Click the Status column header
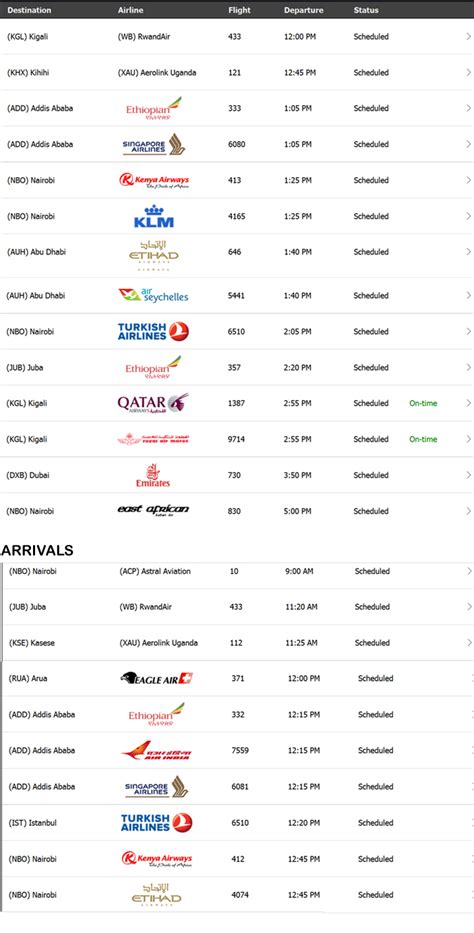474x933 pixels. tap(366, 10)
